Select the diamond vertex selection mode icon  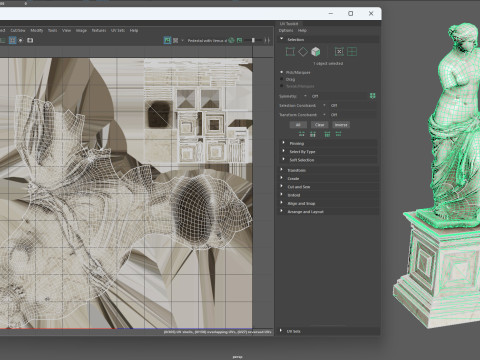click(303, 52)
